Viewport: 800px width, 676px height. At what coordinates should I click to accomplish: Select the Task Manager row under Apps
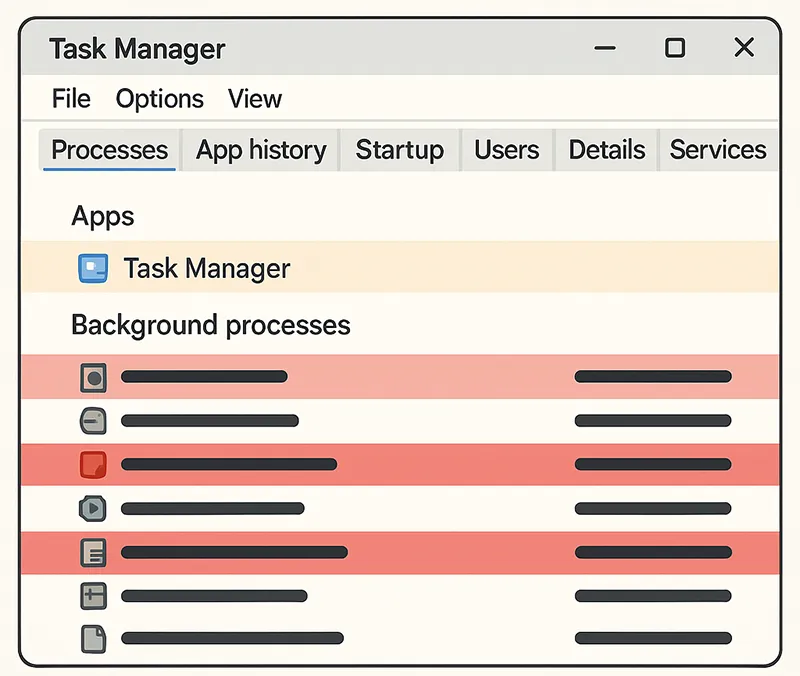click(x=401, y=267)
